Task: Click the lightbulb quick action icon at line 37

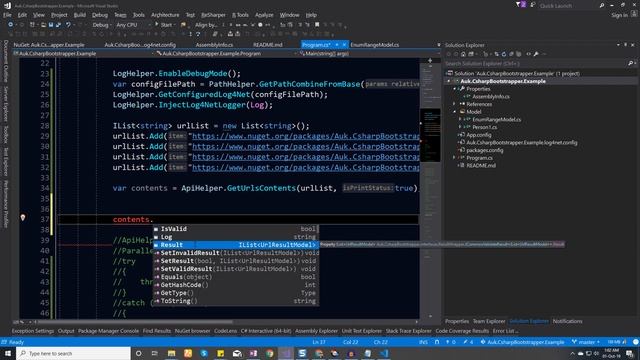Action: [x=23, y=218]
